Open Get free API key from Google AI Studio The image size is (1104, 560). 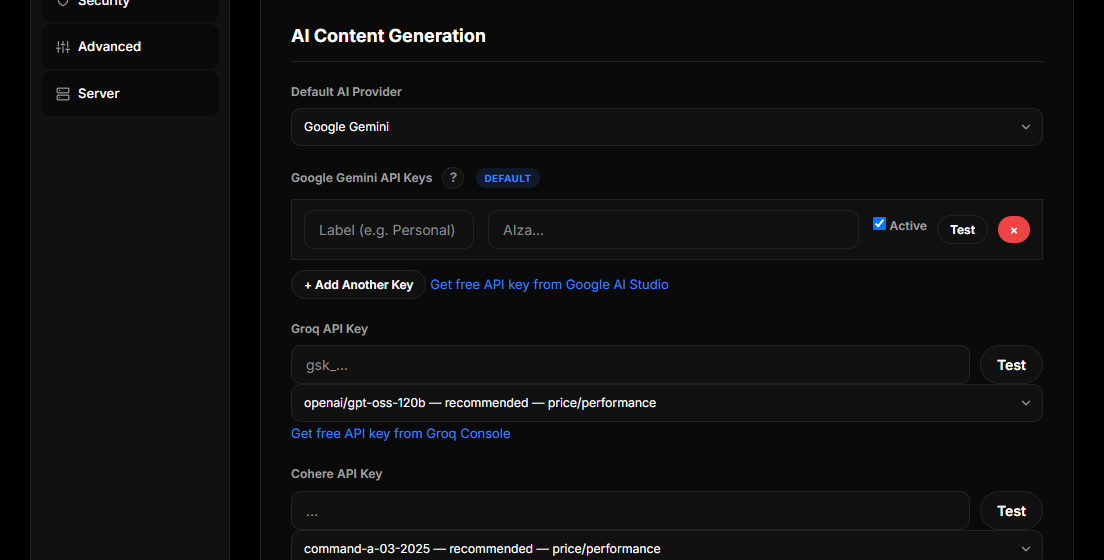(549, 285)
